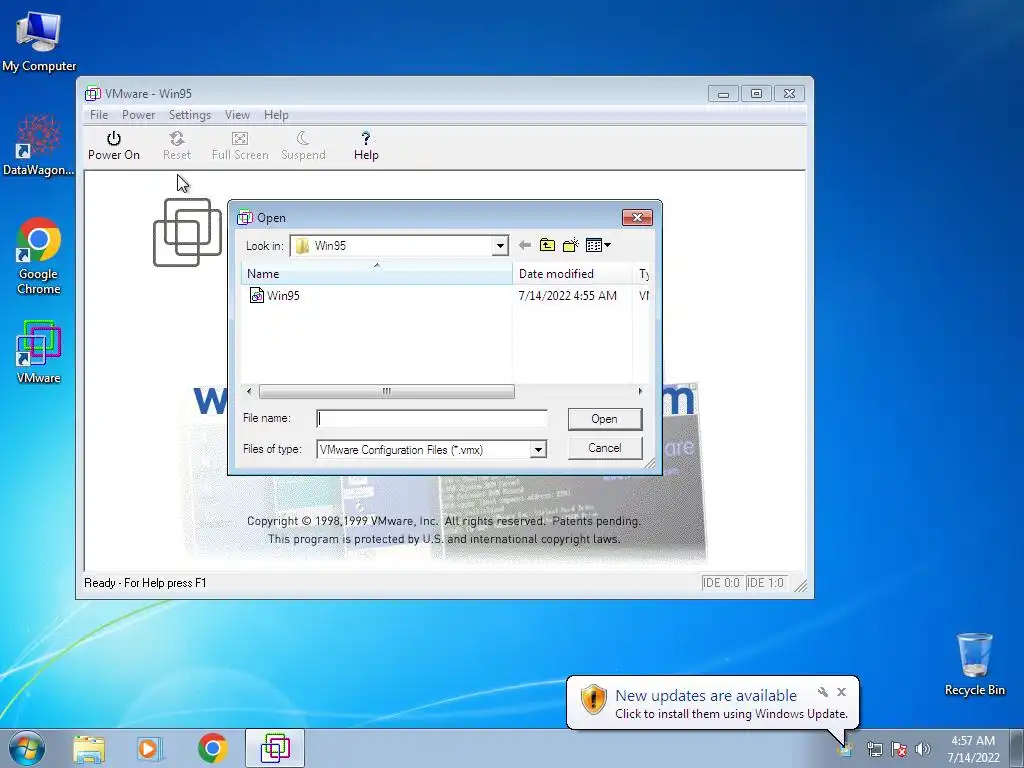This screenshot has width=1024, height=768.
Task: Click the wrench icon in update balloon
Action: point(823,692)
